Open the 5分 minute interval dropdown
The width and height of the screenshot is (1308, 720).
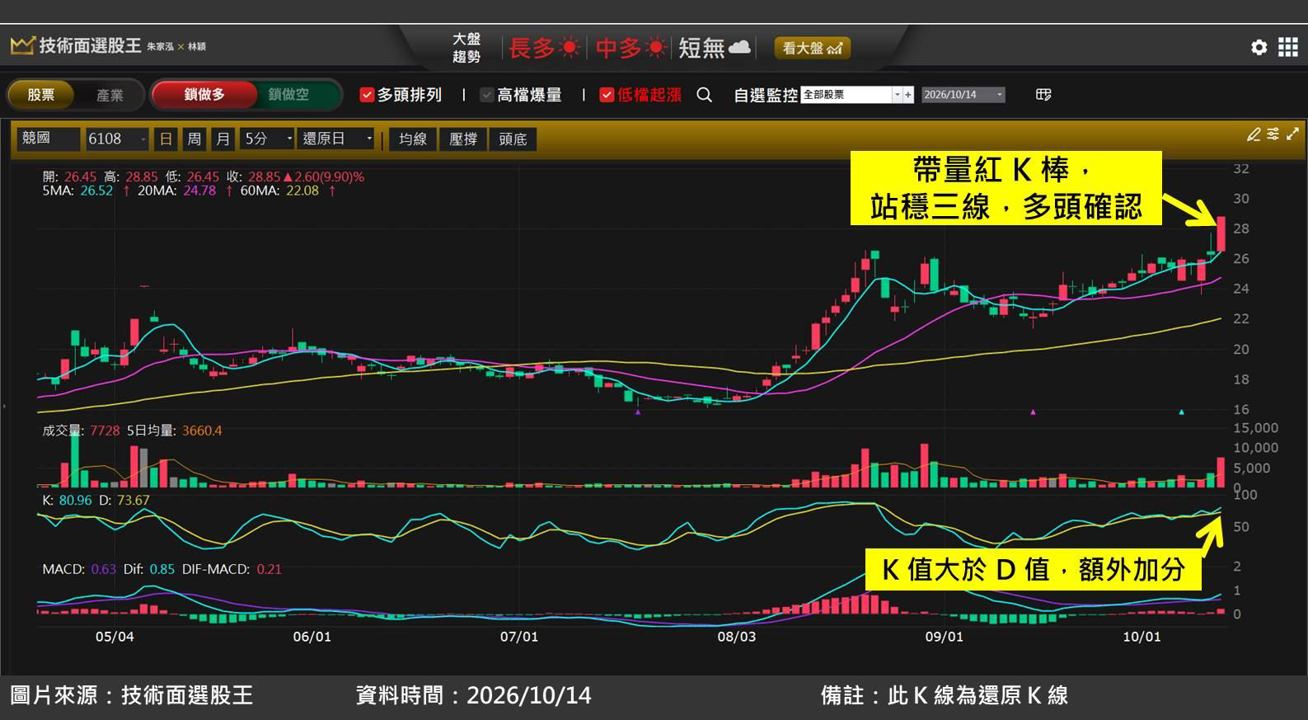click(268, 138)
